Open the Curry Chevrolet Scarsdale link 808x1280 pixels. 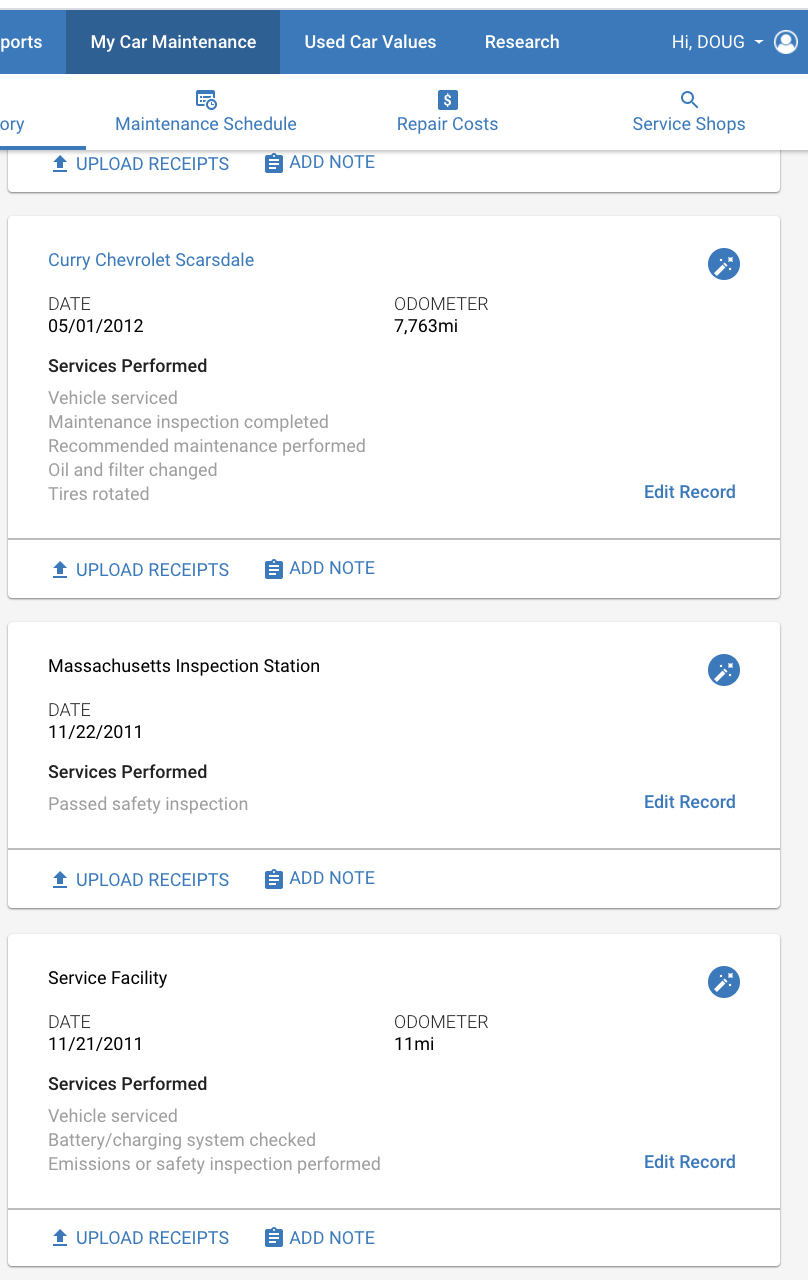coord(151,260)
